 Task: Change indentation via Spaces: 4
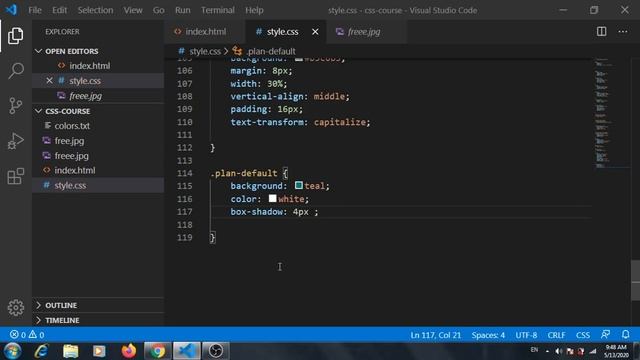point(488,335)
